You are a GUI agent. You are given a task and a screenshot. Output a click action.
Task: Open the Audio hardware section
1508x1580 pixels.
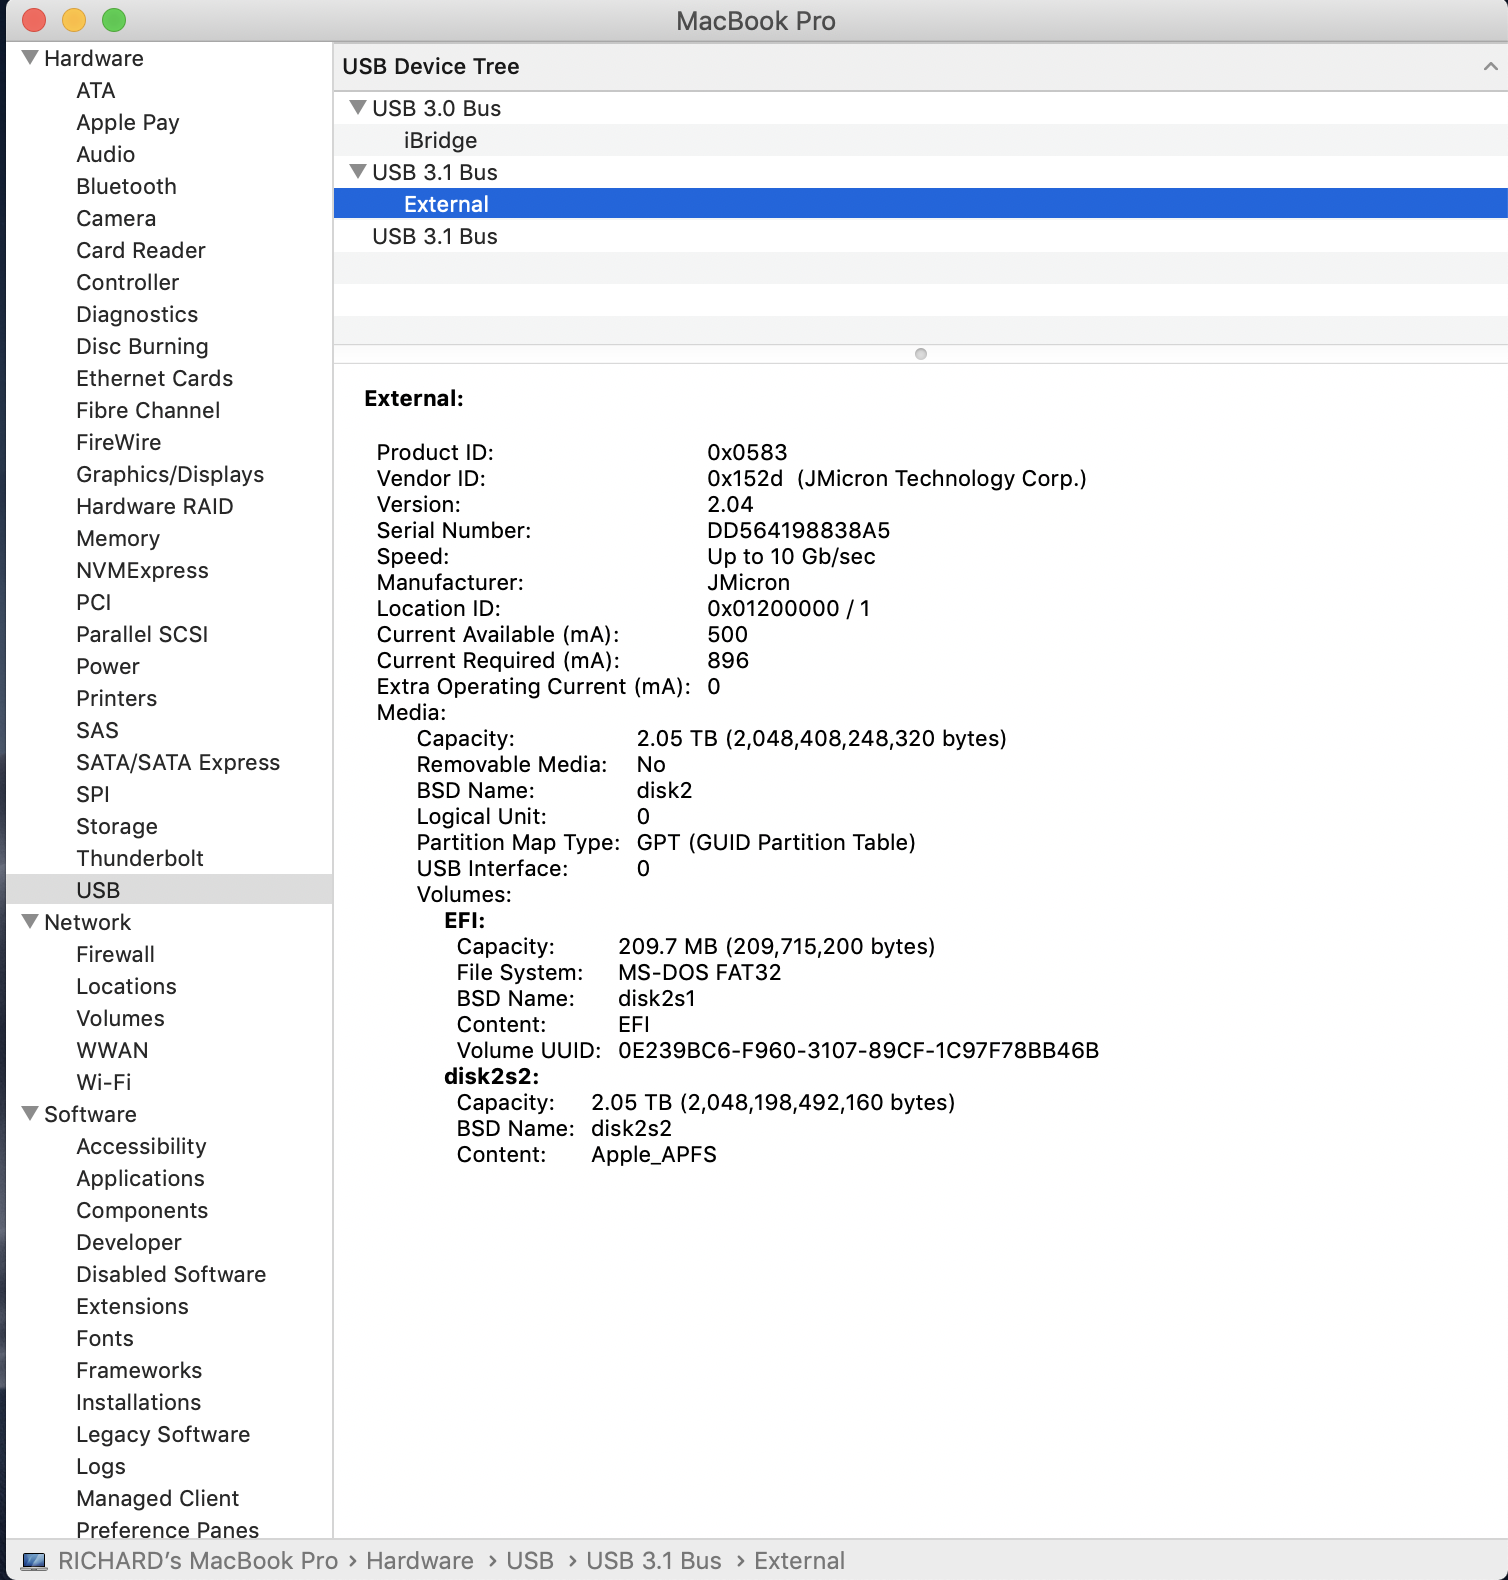point(106,154)
